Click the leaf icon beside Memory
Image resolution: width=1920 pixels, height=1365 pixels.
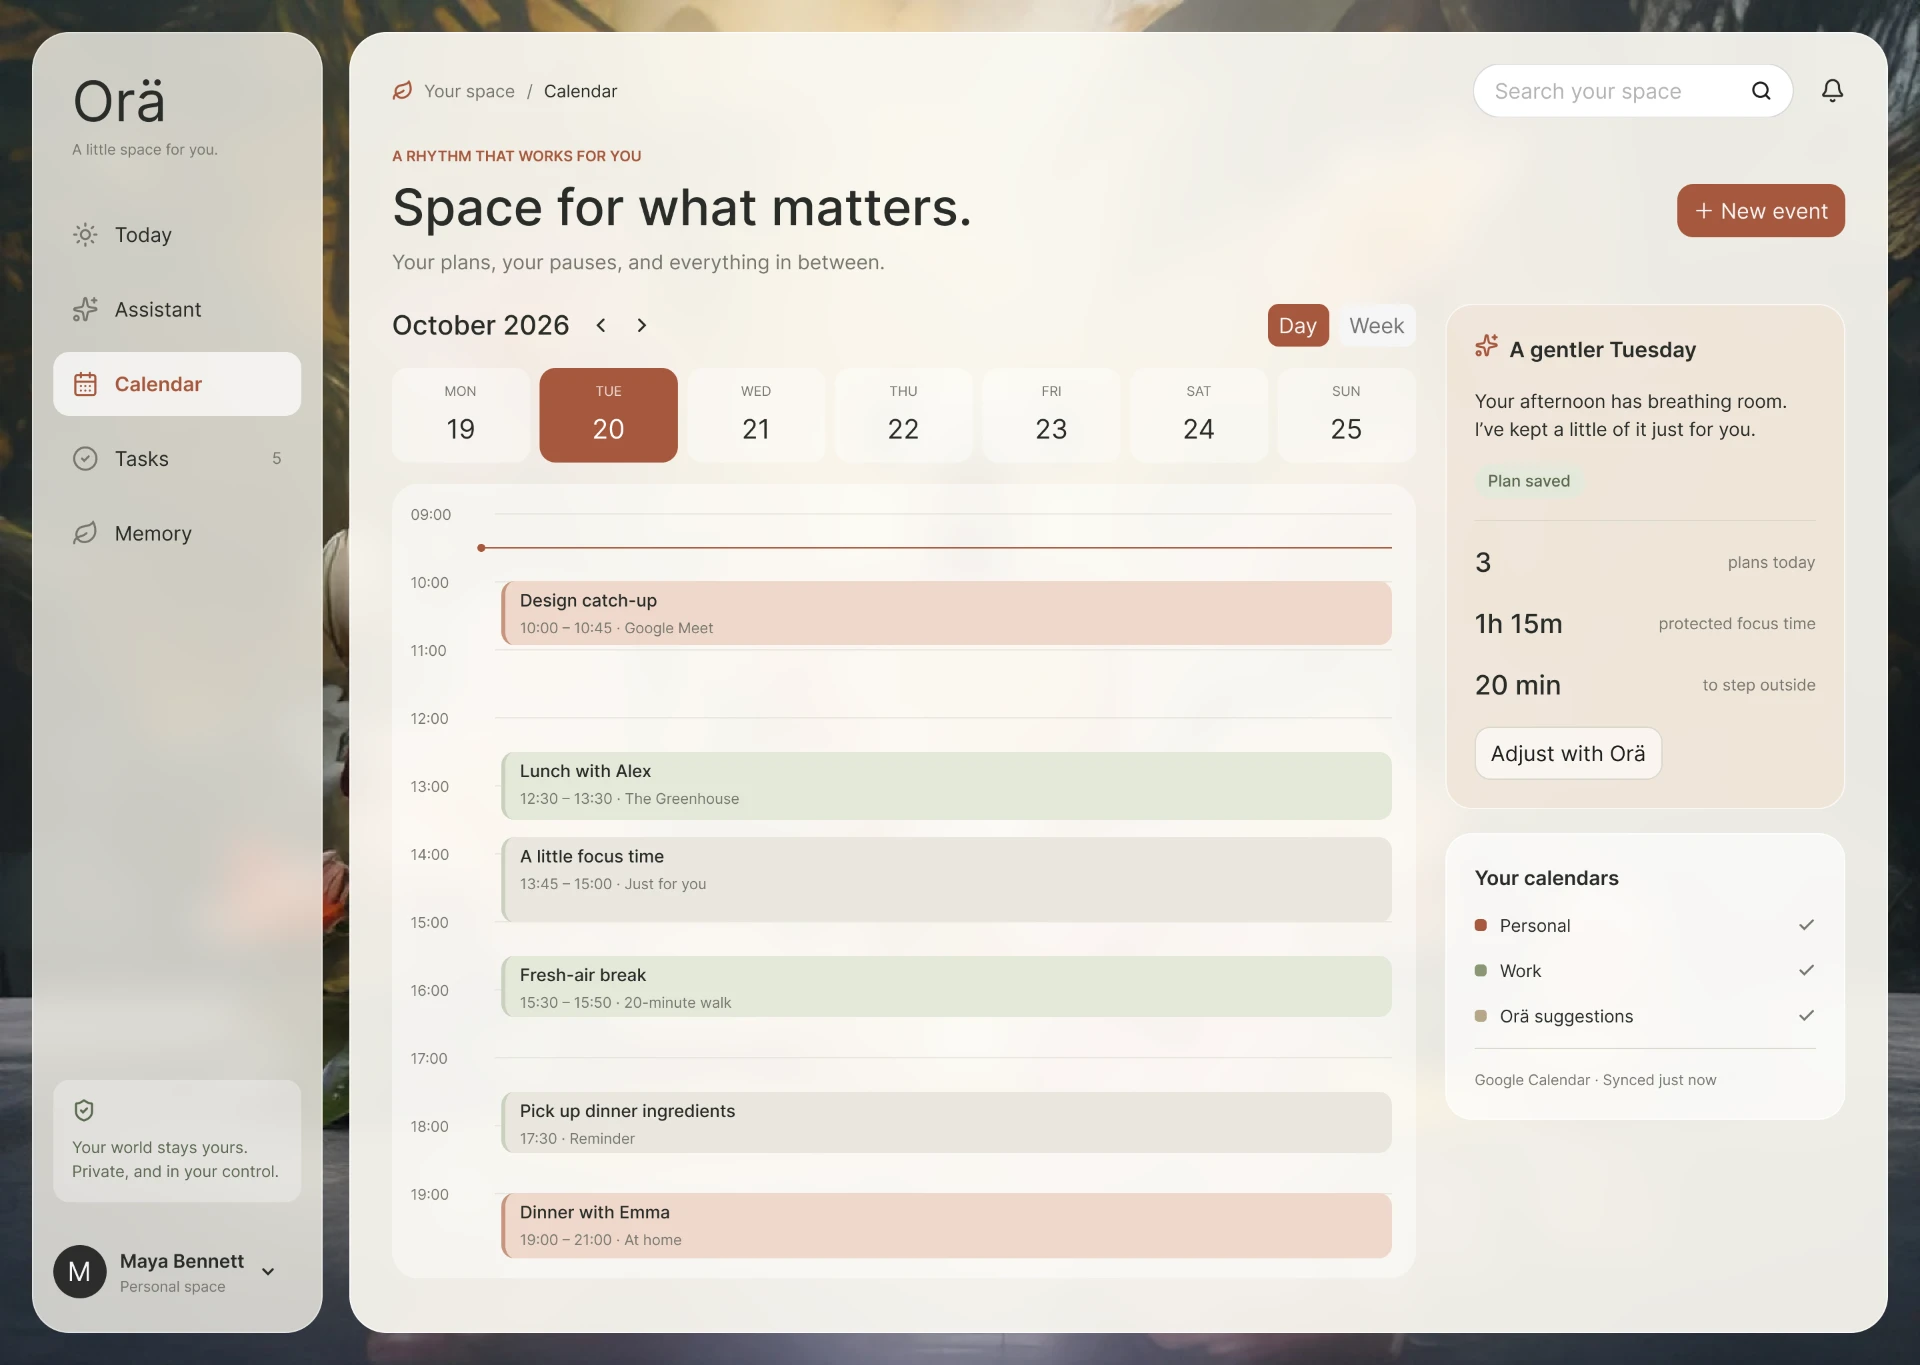[x=85, y=533]
